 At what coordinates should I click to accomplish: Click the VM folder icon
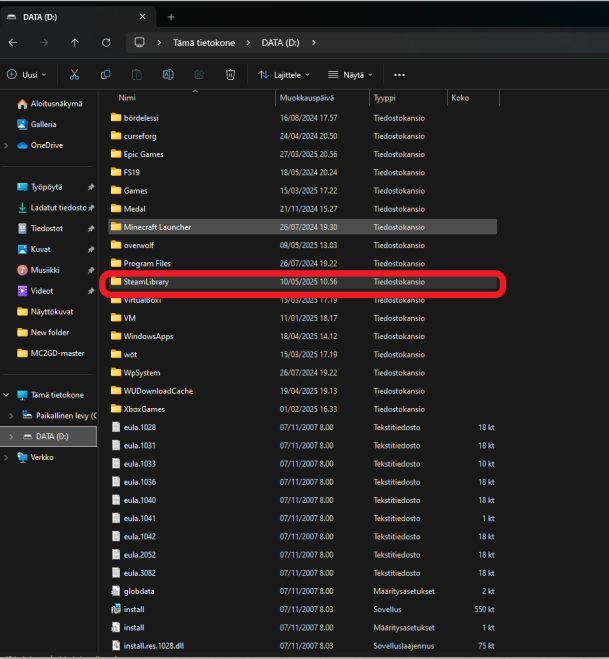(116, 318)
